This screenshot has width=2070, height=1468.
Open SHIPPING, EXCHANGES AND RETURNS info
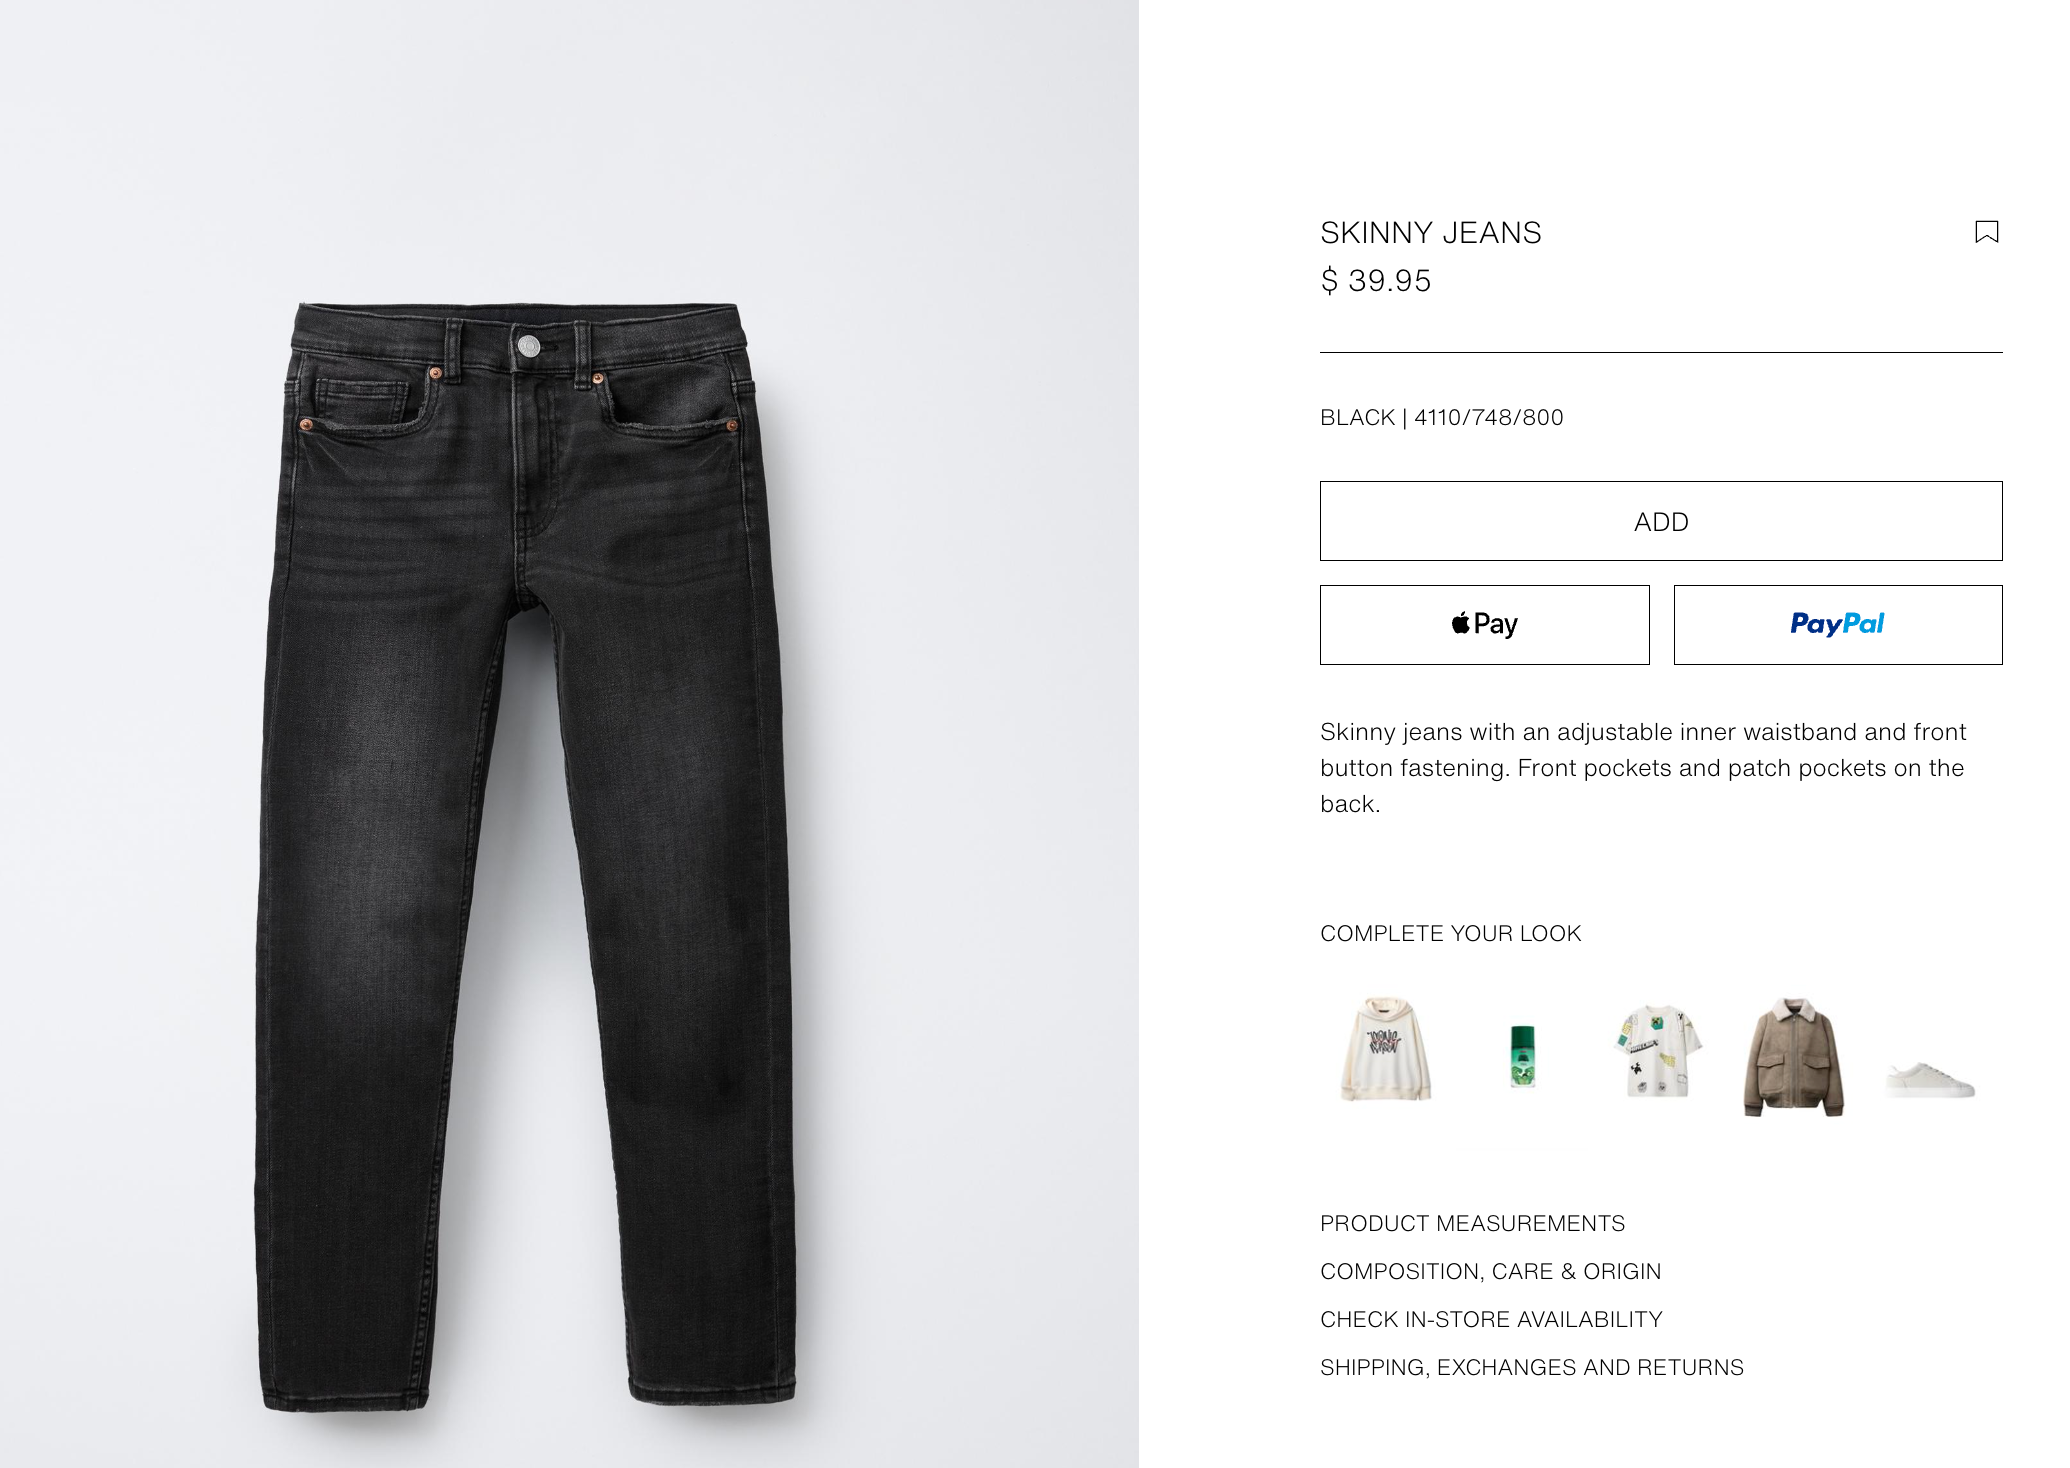pyautogui.click(x=1531, y=1367)
